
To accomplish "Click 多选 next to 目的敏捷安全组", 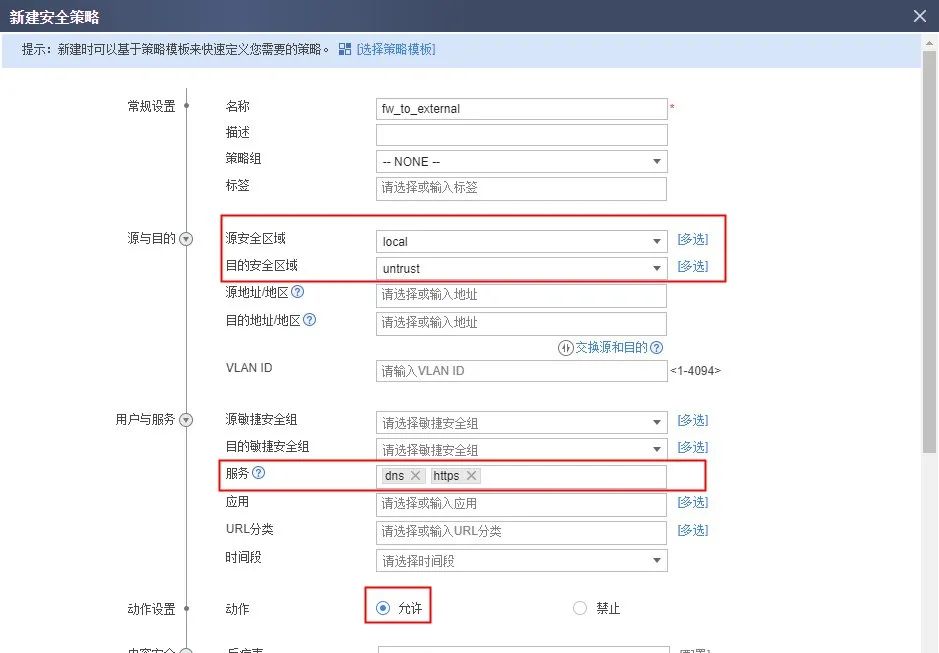I will 693,448.
